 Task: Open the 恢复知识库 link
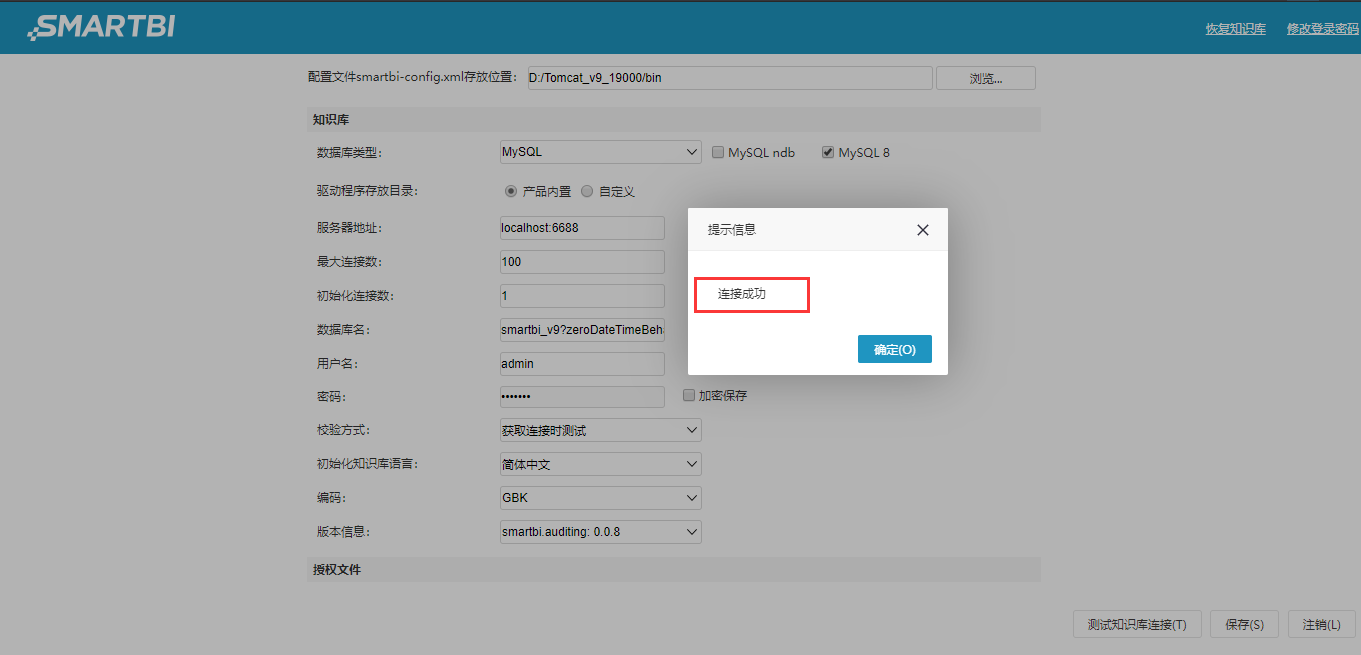tap(1236, 29)
